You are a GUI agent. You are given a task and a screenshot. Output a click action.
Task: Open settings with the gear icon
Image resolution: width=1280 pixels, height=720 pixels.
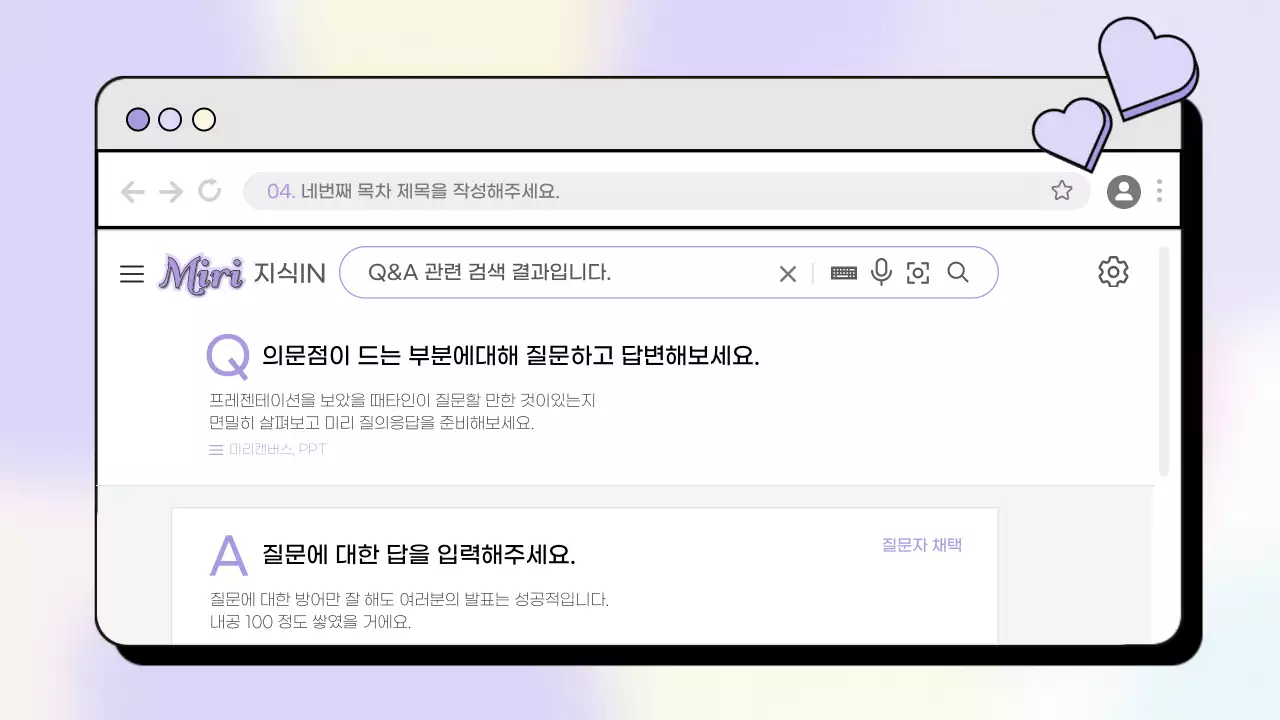pyautogui.click(x=1113, y=271)
